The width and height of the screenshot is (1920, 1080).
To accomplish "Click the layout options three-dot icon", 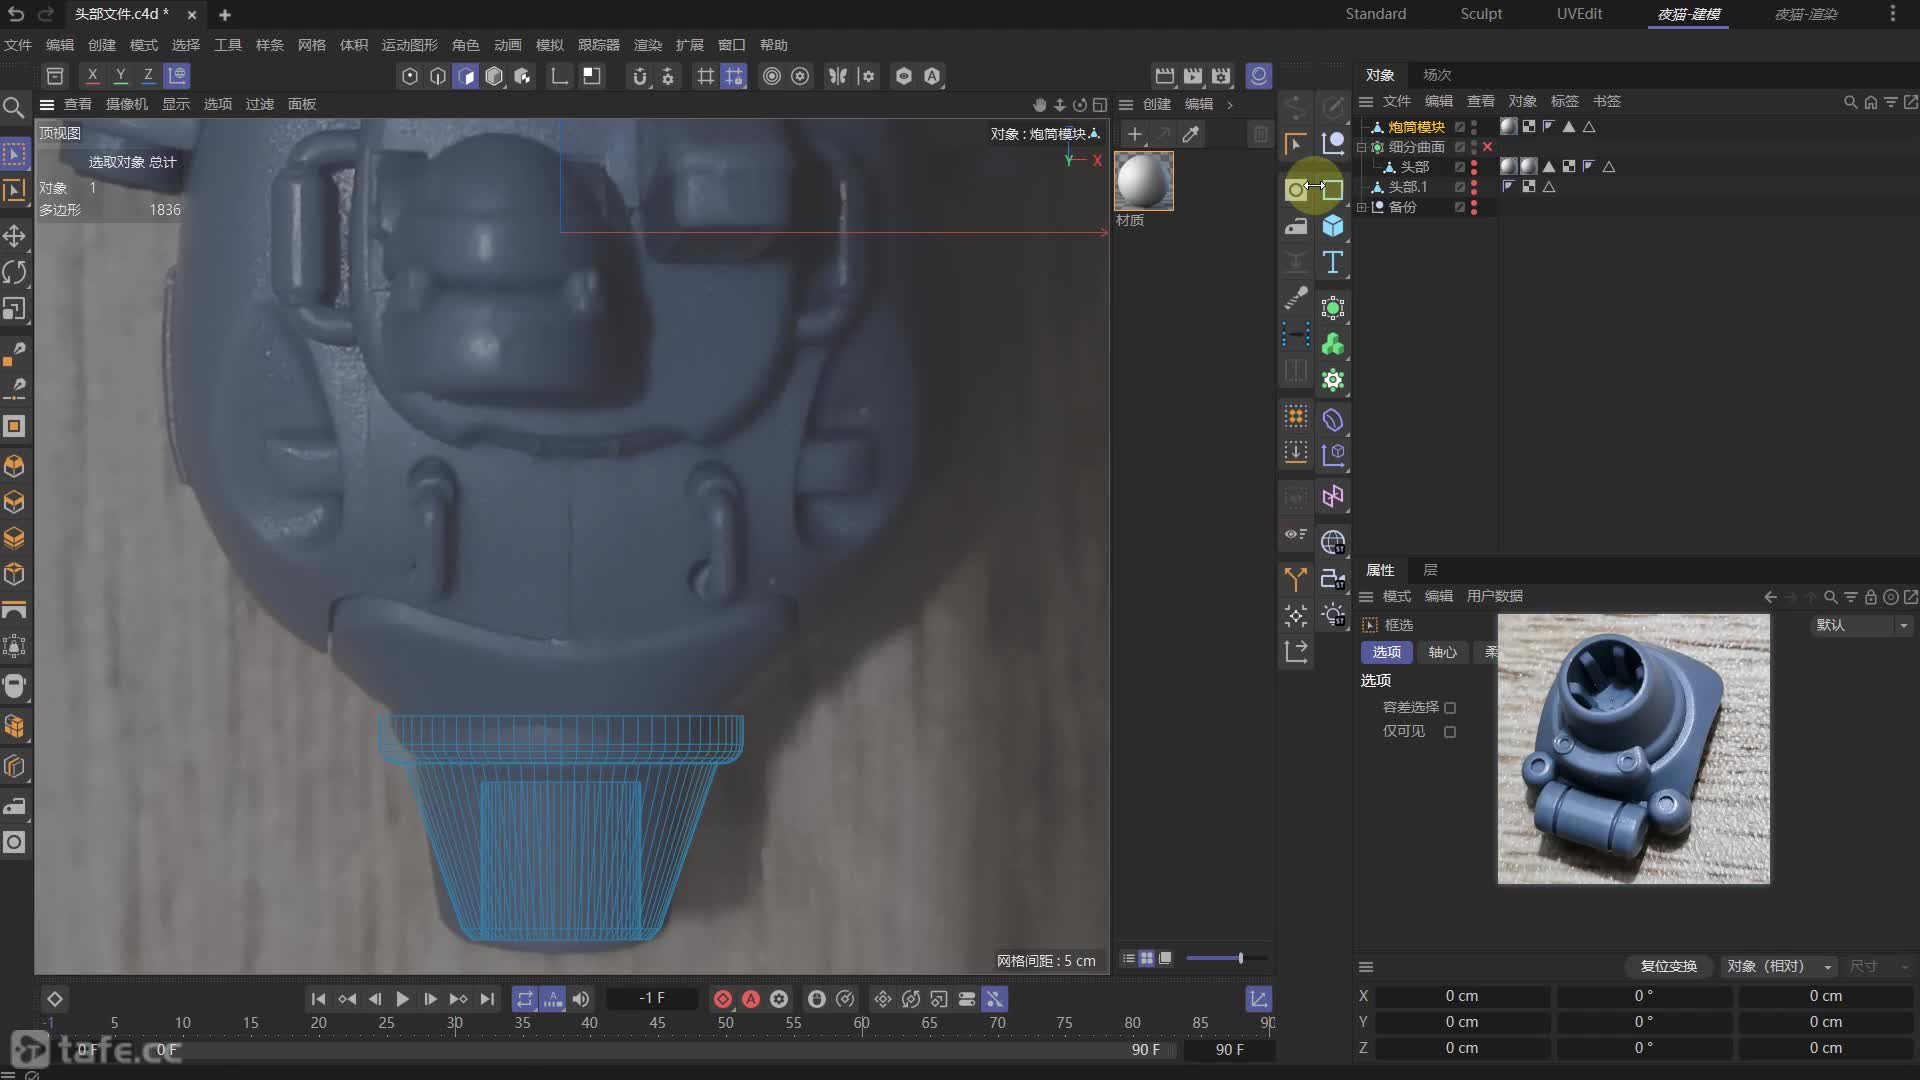I will (x=1892, y=14).
